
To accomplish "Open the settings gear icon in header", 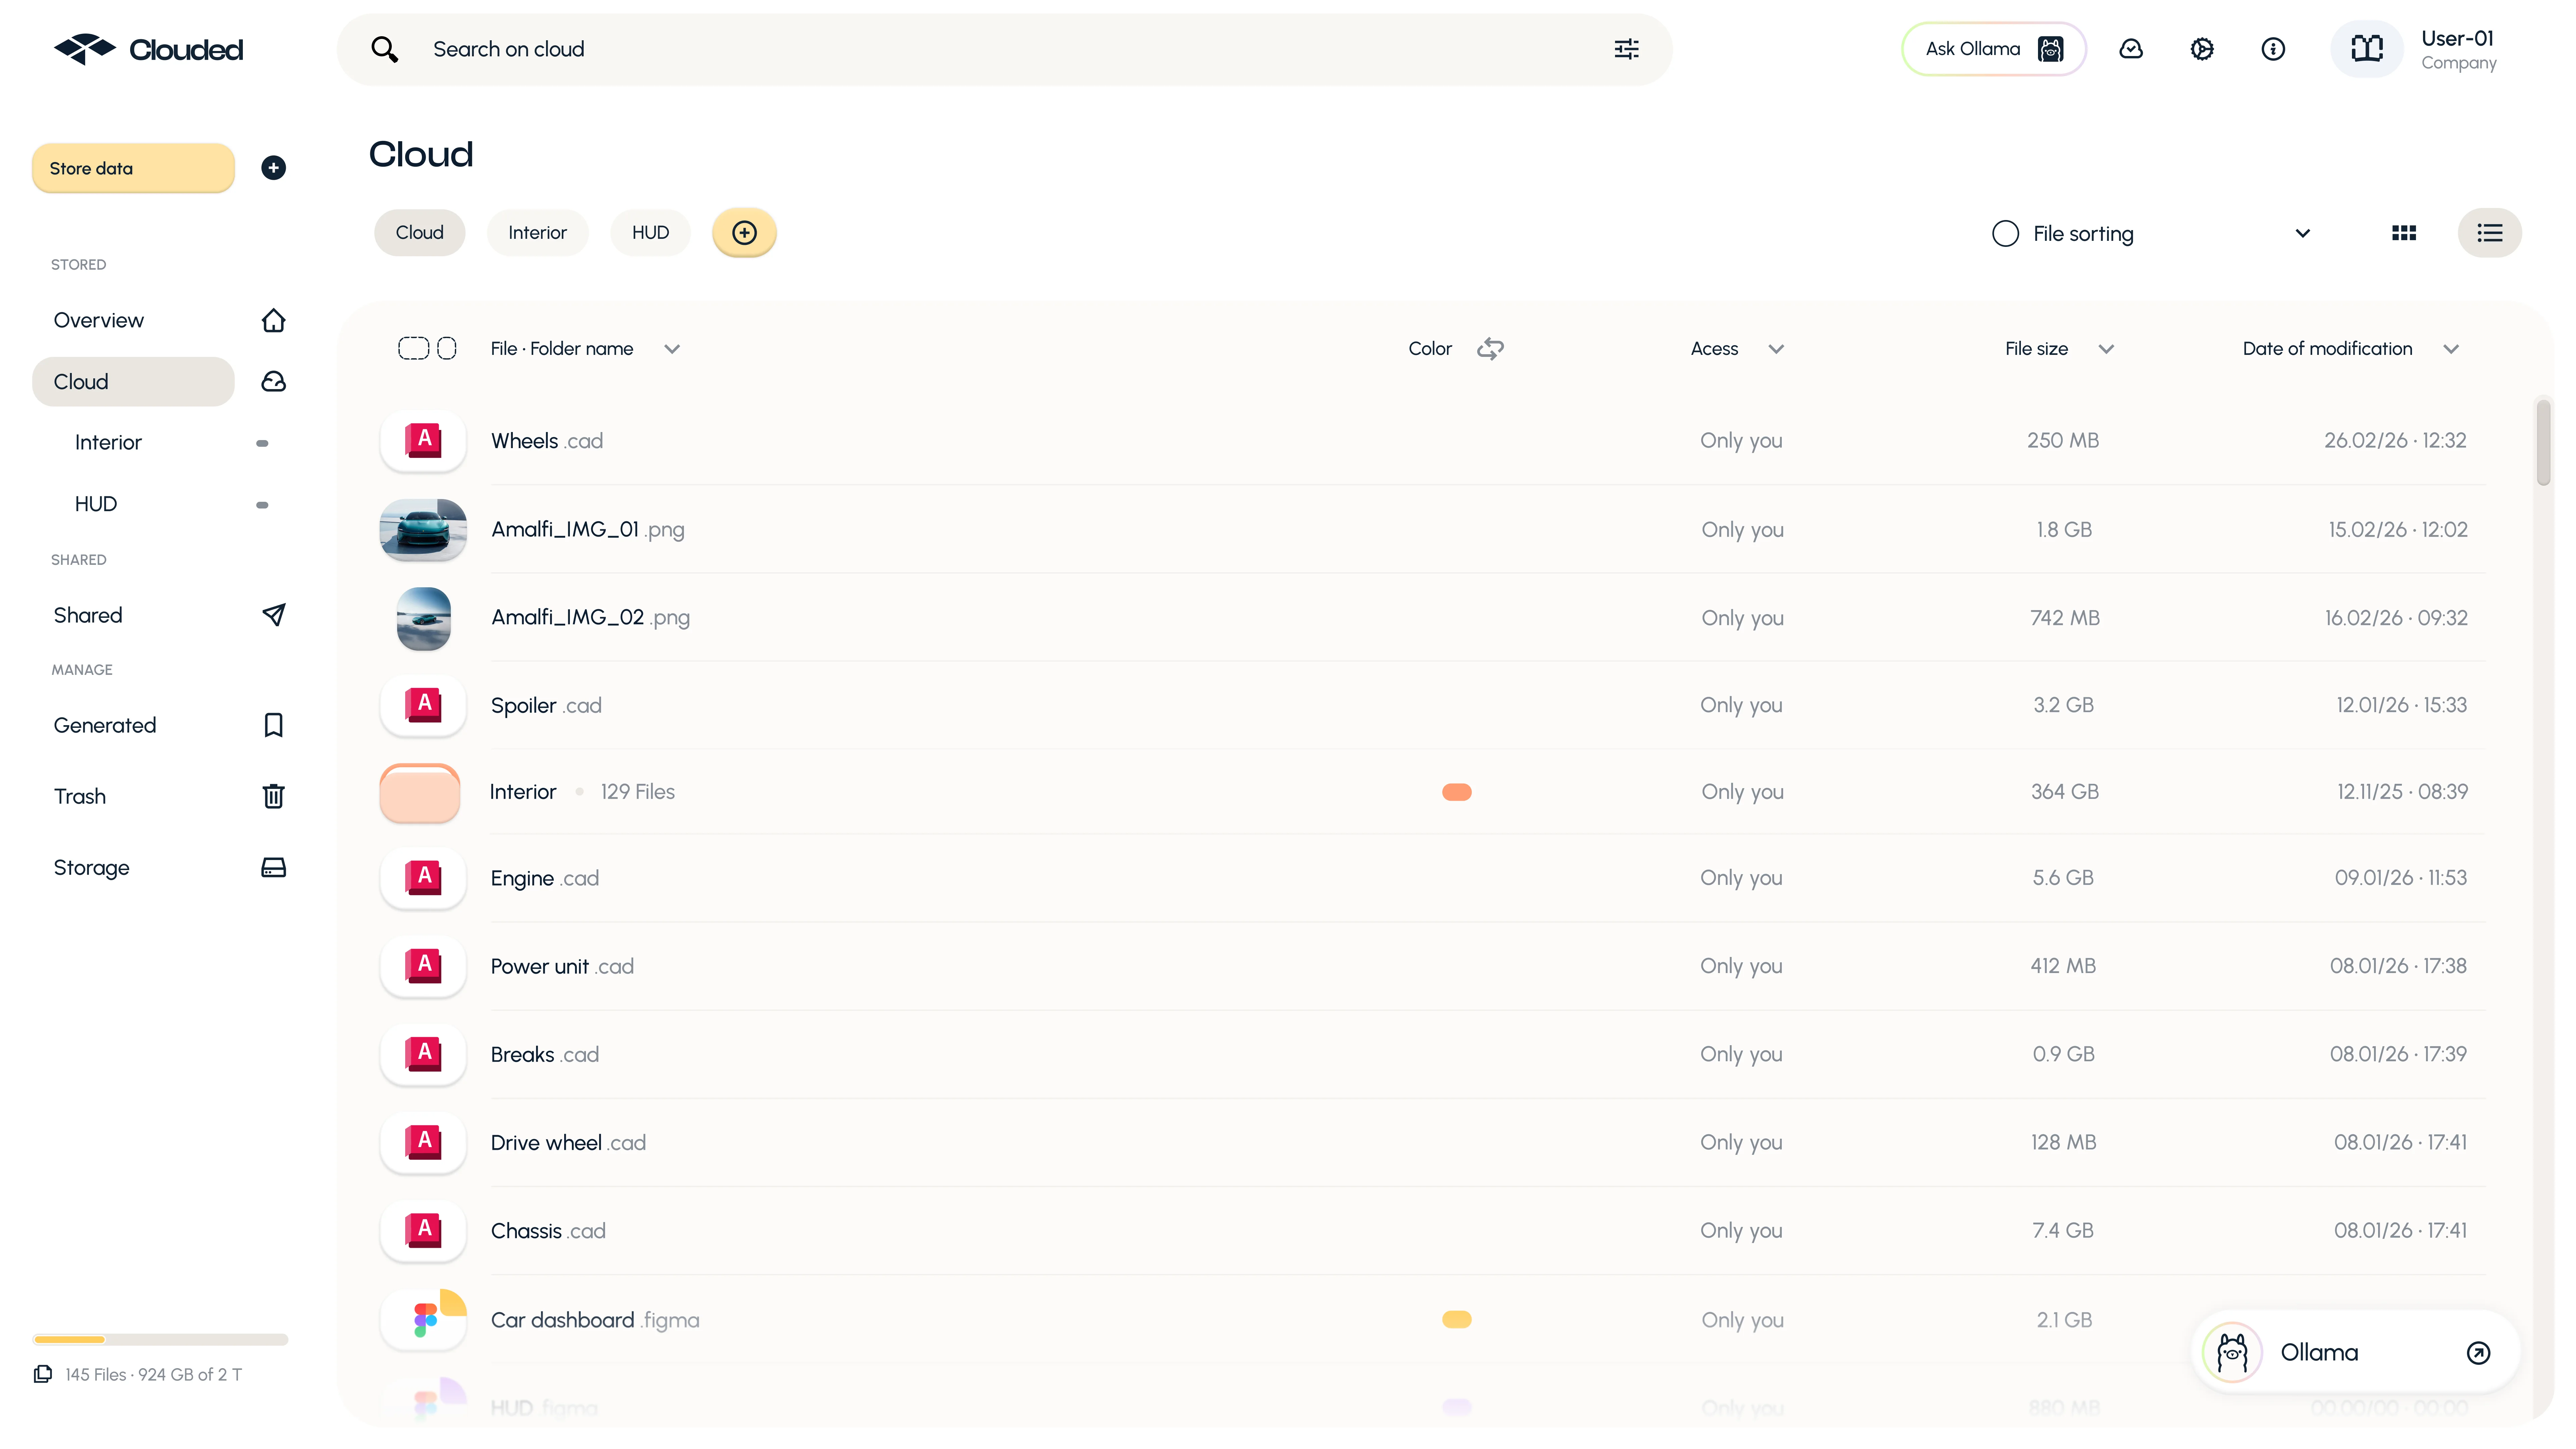I will point(2202,49).
